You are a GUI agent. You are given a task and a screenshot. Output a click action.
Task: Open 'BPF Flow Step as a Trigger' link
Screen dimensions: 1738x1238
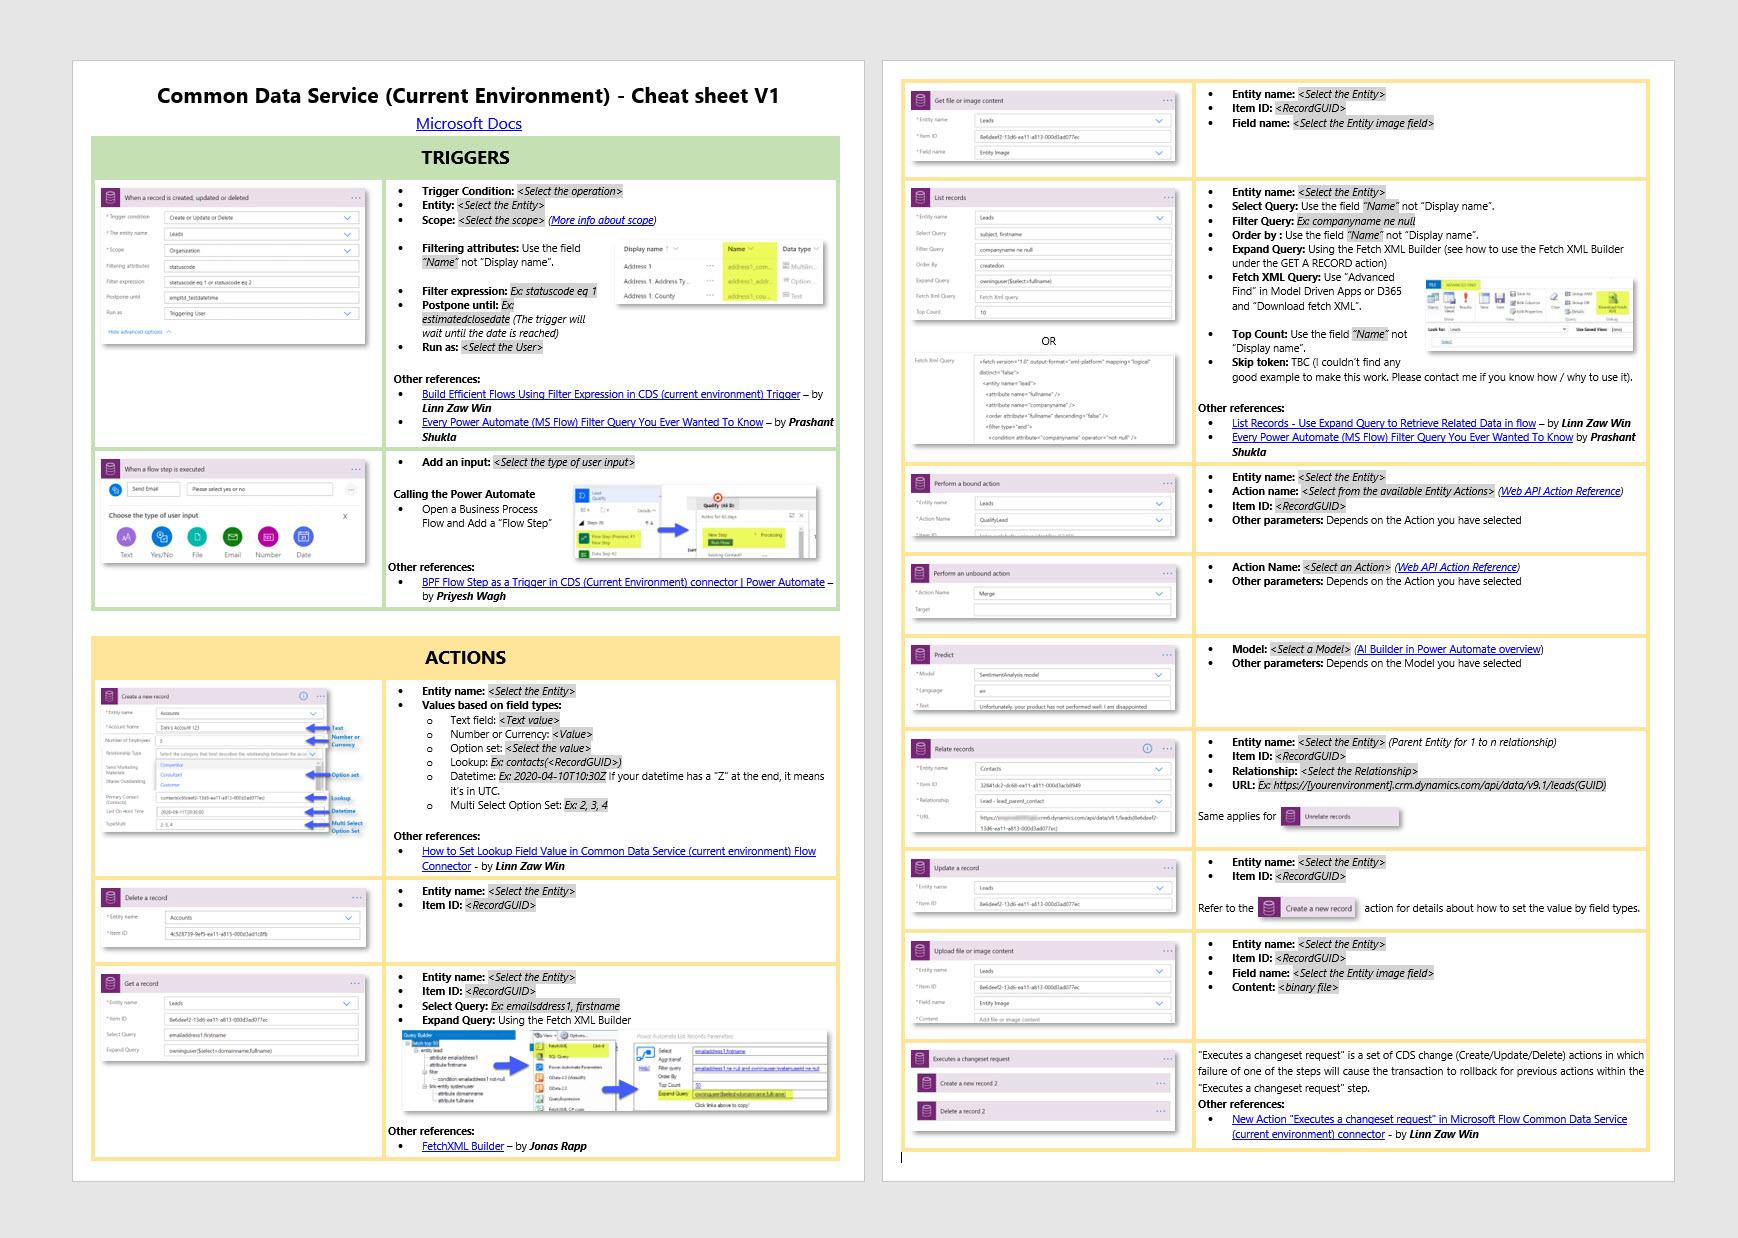623,582
